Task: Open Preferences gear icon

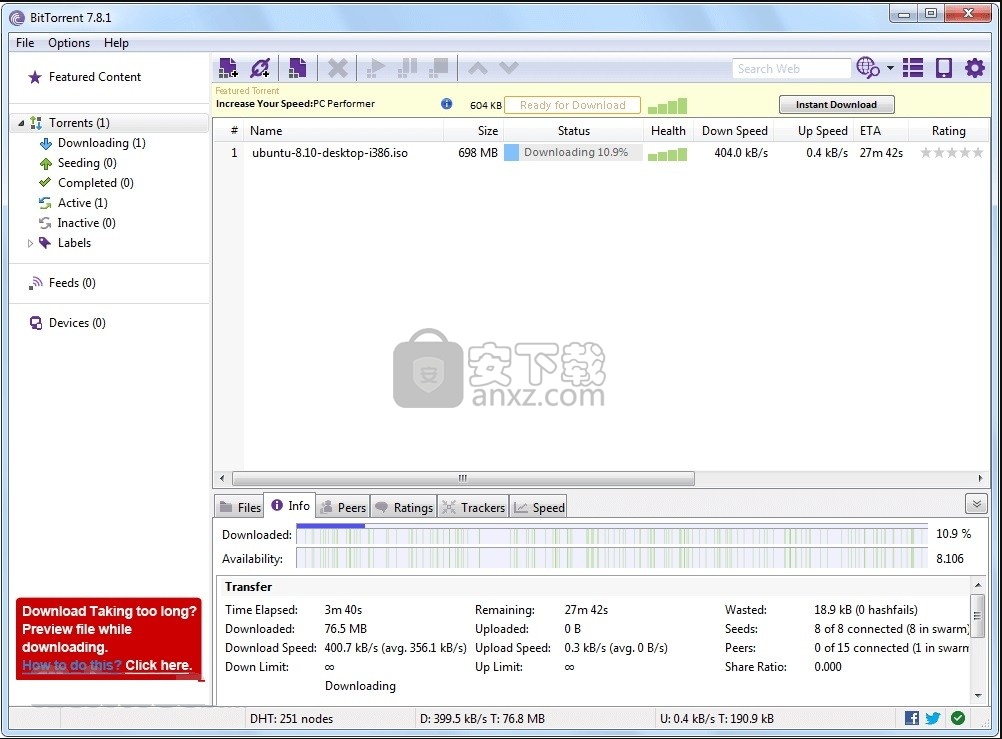Action: 975,68
